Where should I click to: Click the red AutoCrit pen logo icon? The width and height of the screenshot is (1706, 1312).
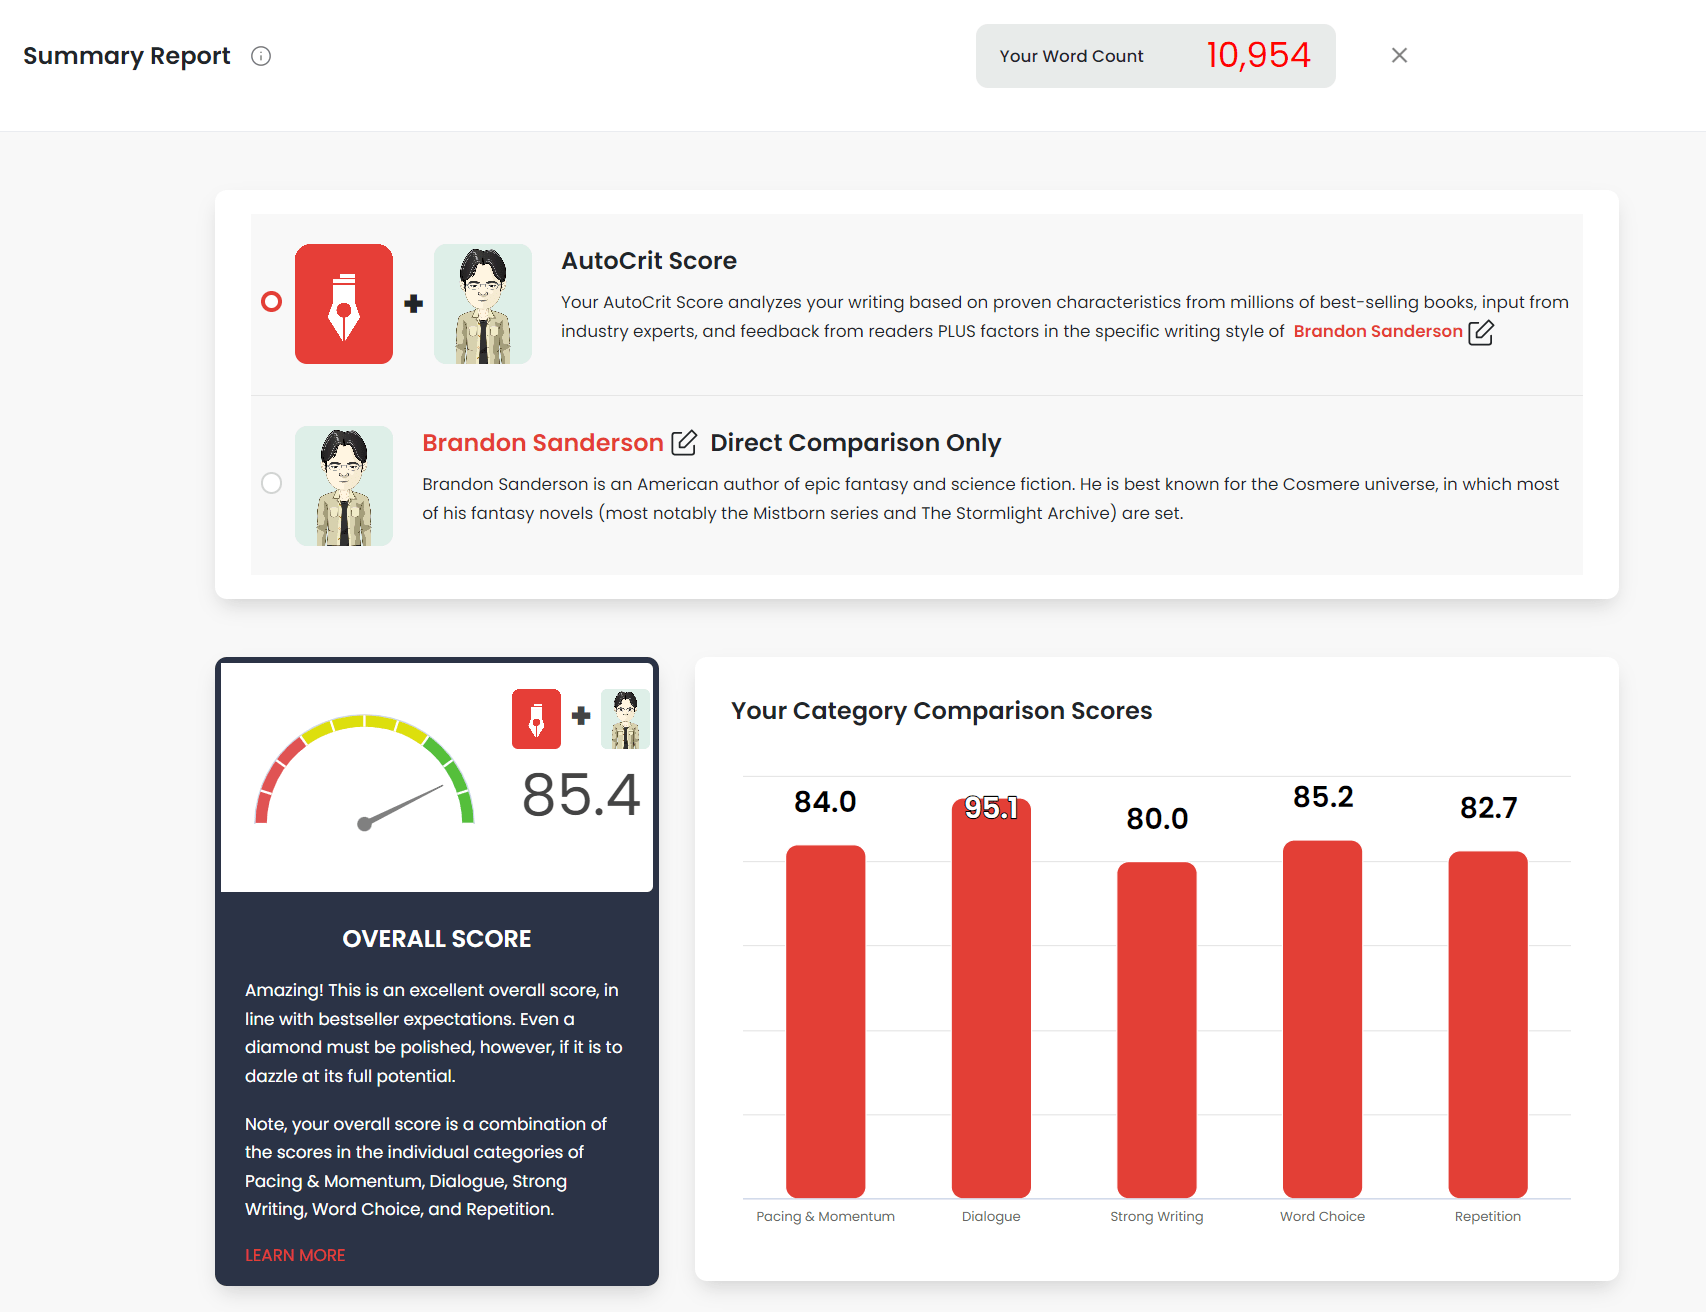(343, 303)
